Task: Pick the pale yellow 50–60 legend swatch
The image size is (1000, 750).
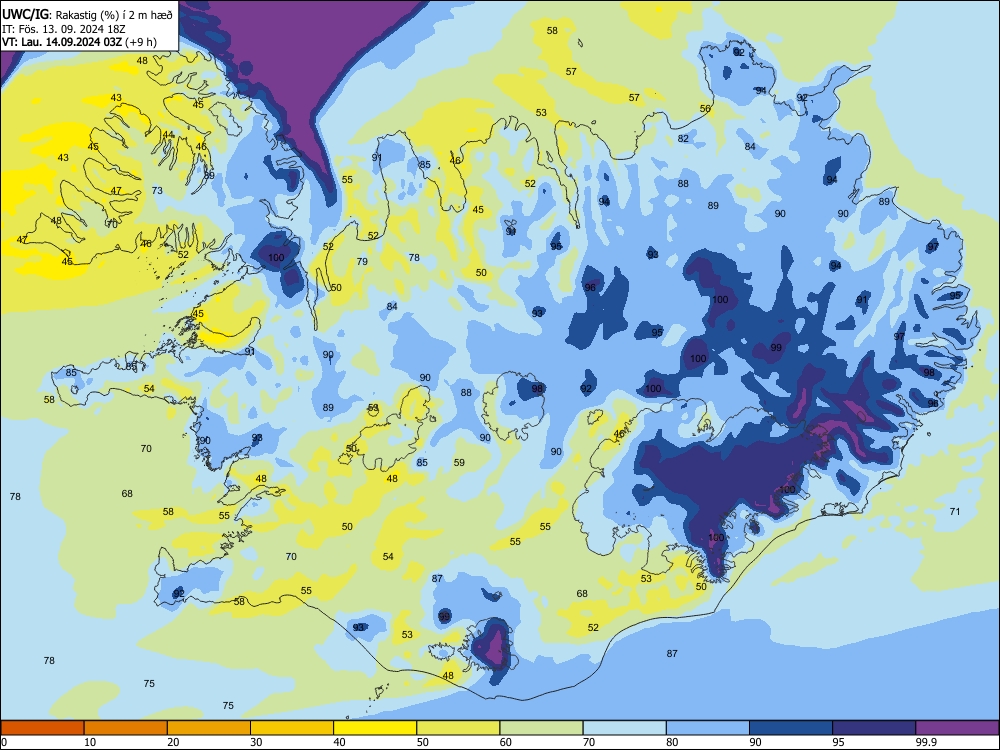Action: pos(459,728)
